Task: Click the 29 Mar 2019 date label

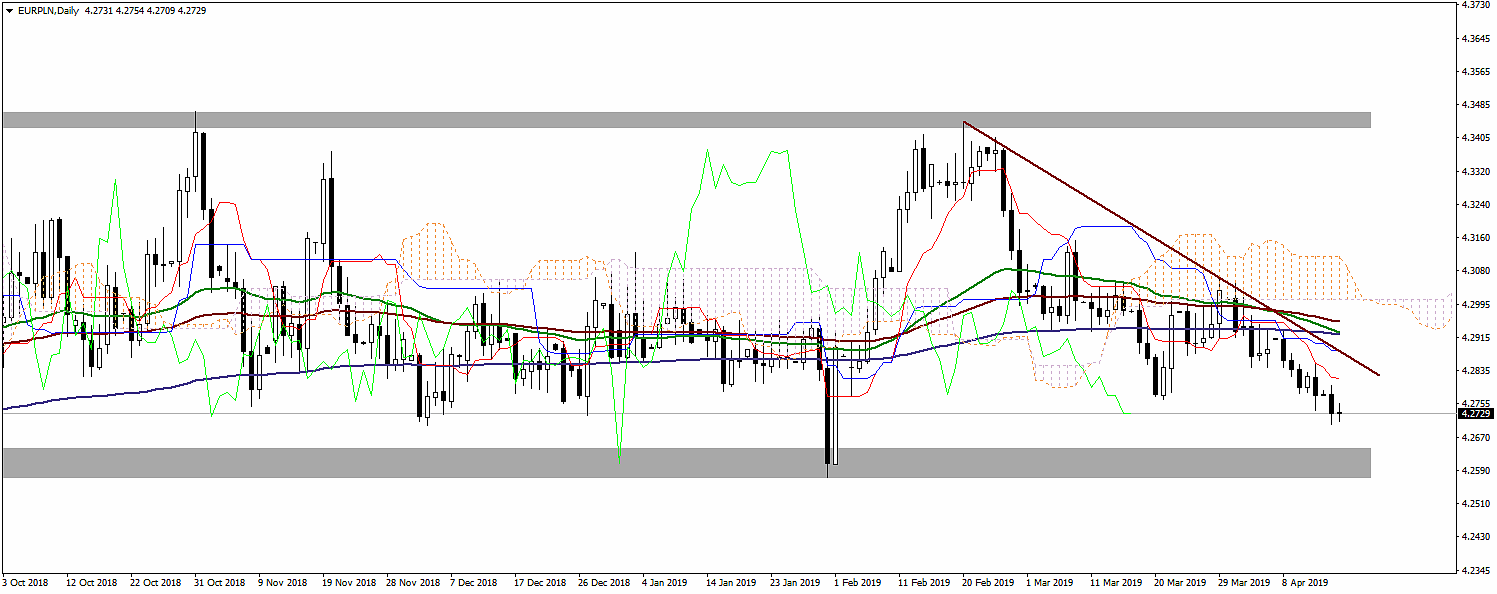Action: 1243,582
